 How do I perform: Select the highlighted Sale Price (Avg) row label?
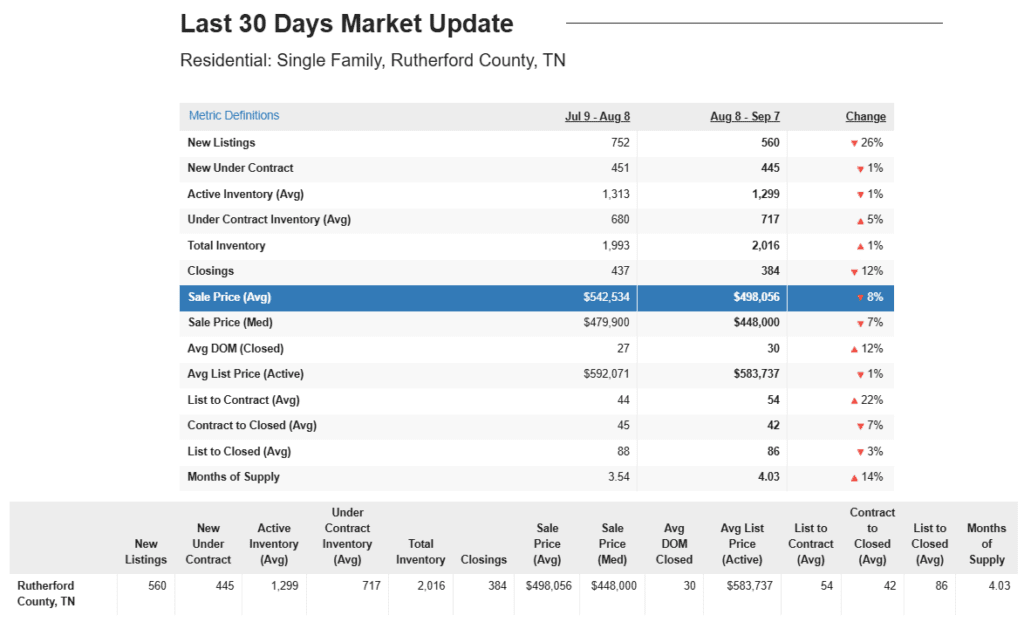point(229,297)
